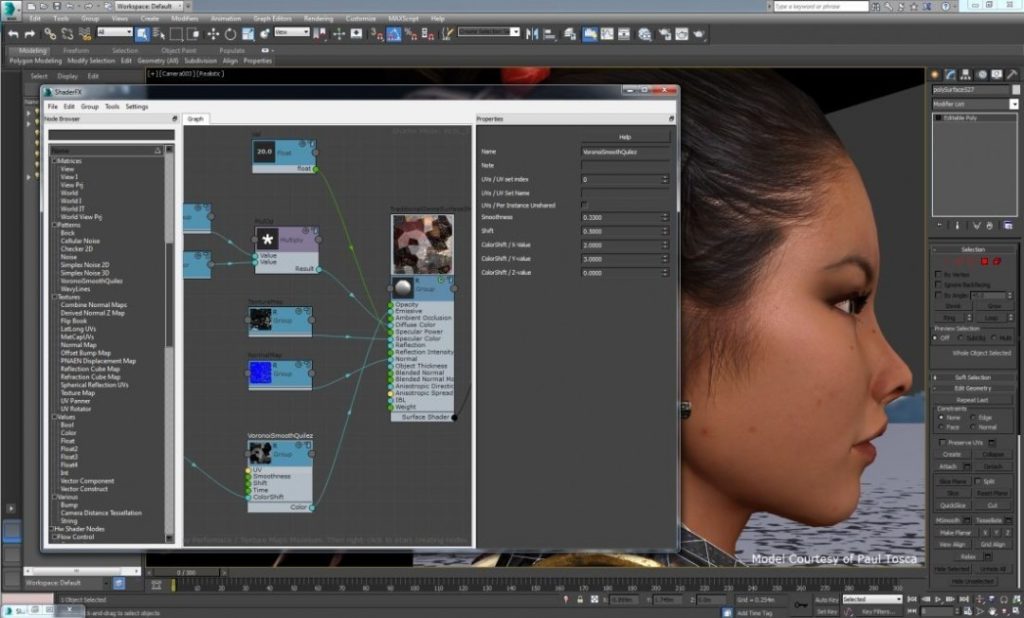The image size is (1024, 618).
Task: Open the reference coordinate system View dropdown
Action: click(x=292, y=31)
